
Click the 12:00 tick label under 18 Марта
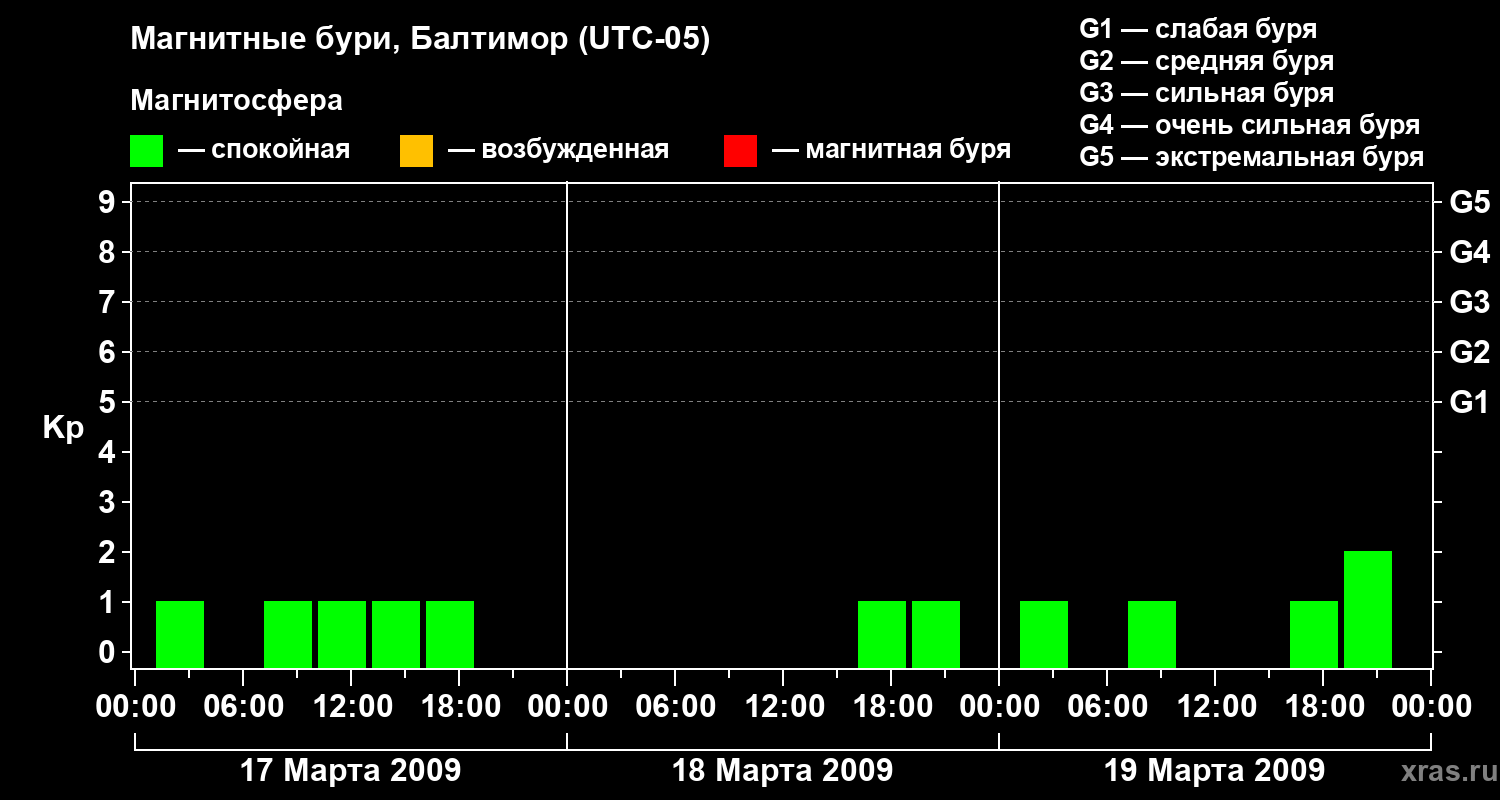[x=783, y=707]
